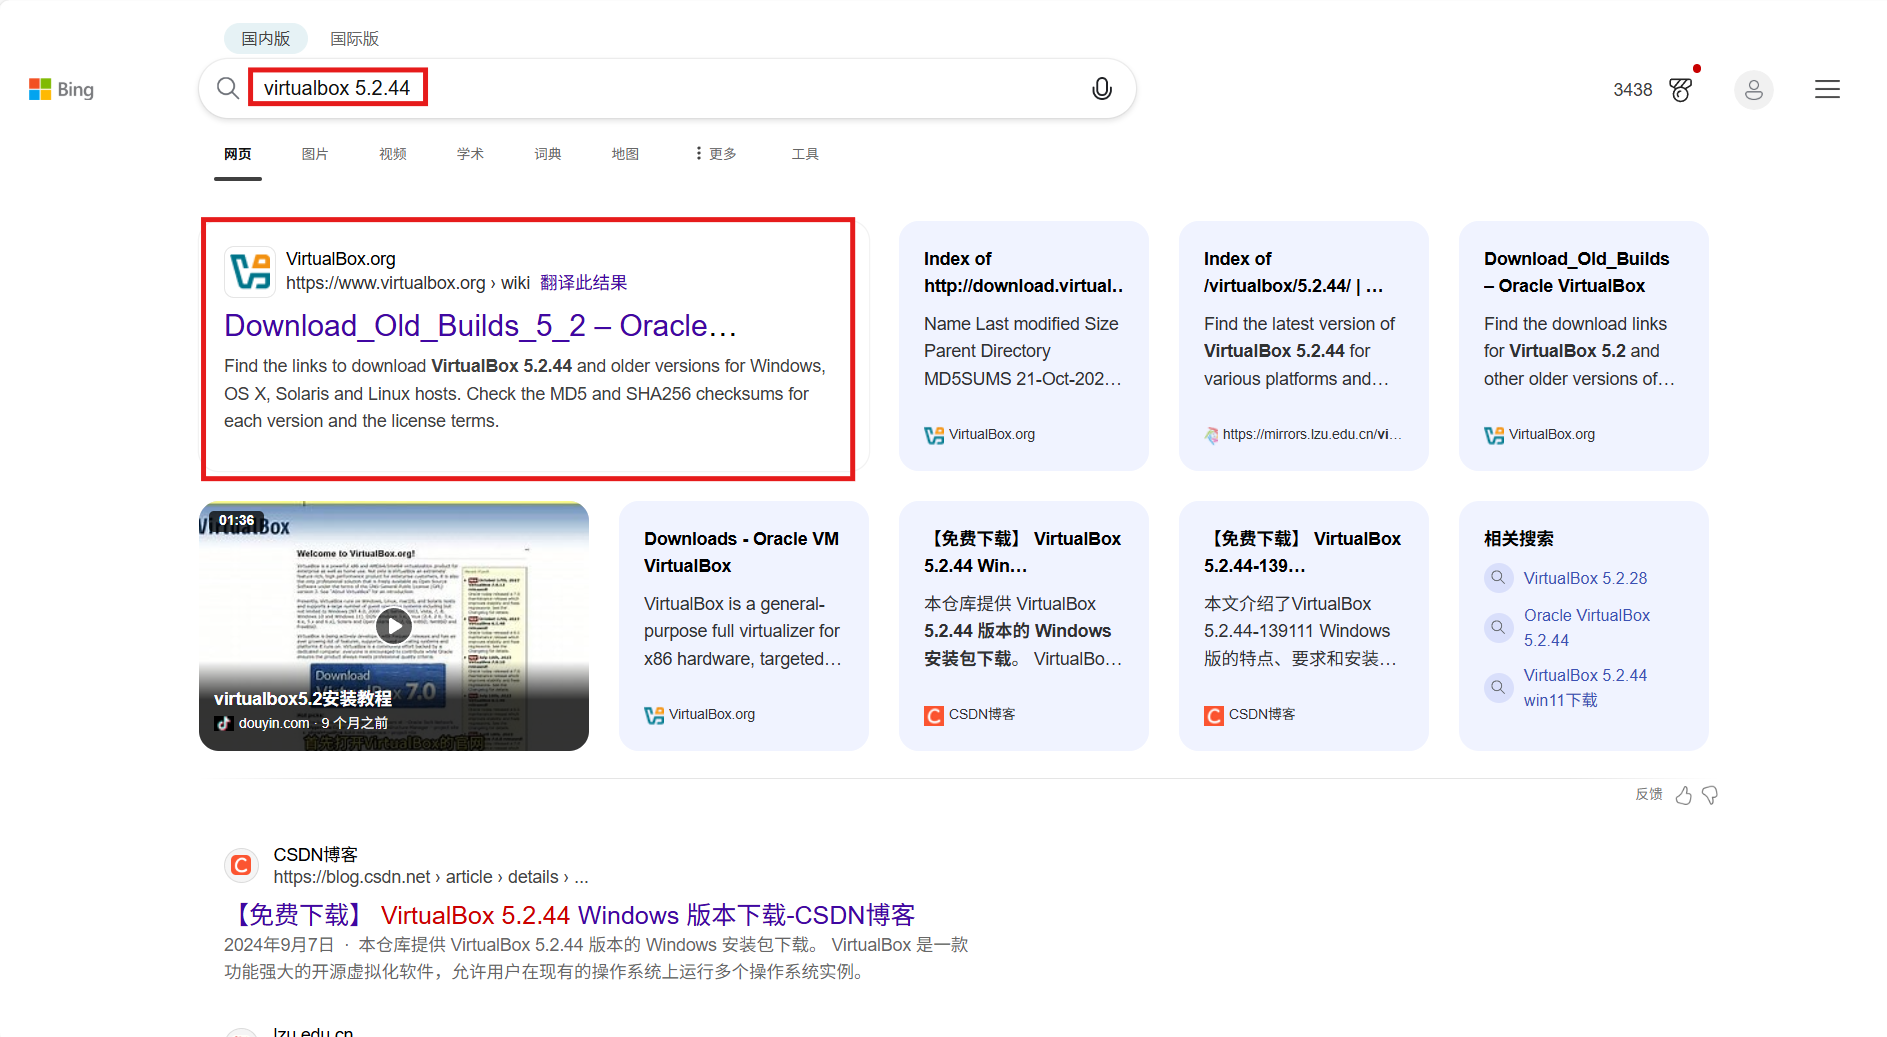
Task: Search related term Oracle VirtualBox 5.2.44
Action: [x=1586, y=627]
